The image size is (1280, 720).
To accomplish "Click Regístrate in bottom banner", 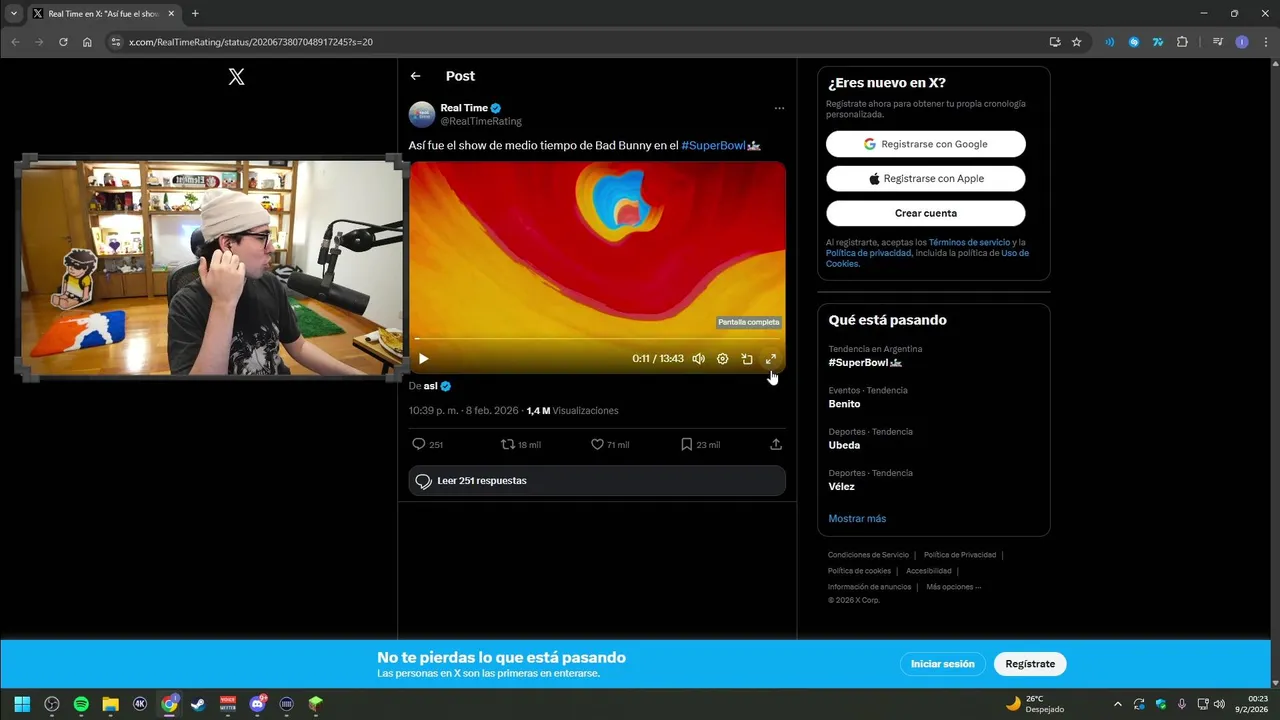I will (x=1030, y=664).
